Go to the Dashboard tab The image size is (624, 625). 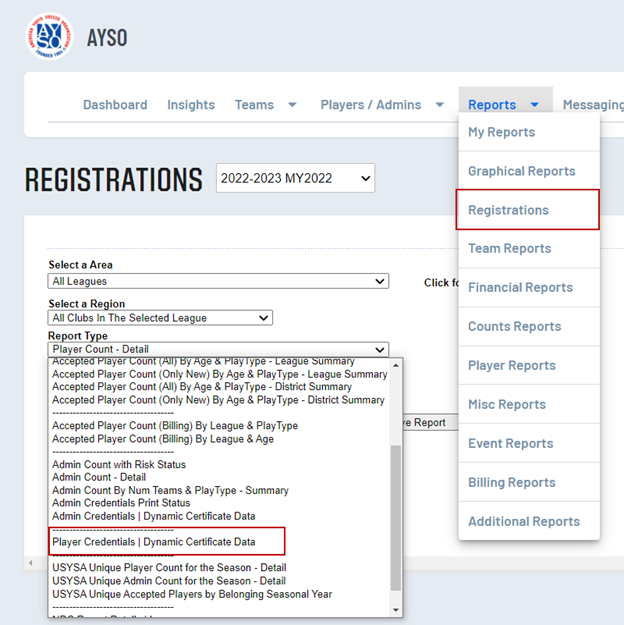115,105
